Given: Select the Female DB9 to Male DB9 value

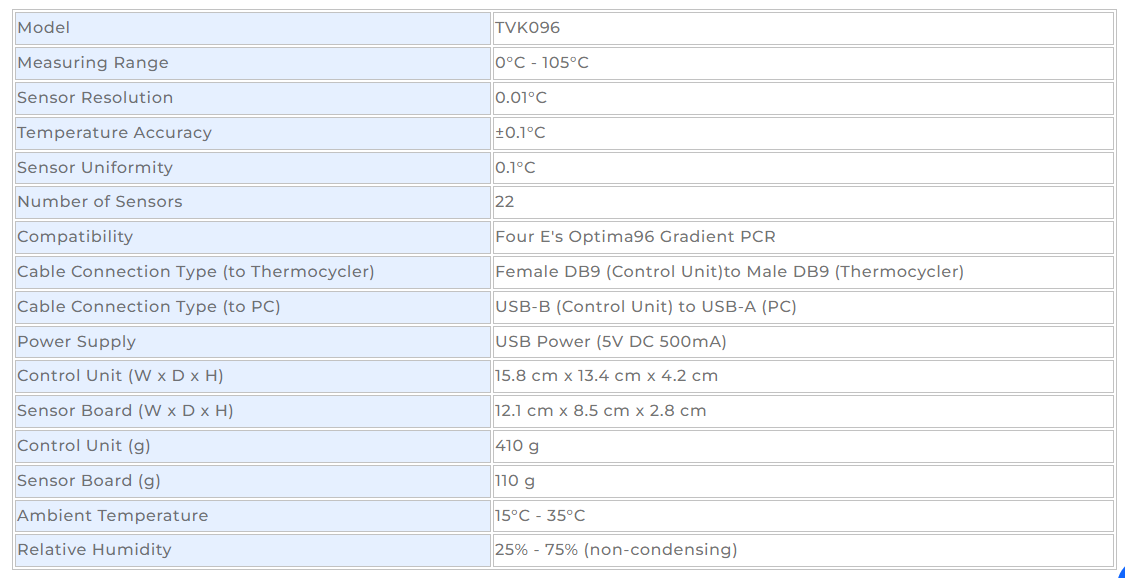Looking at the screenshot, I should [729, 272].
